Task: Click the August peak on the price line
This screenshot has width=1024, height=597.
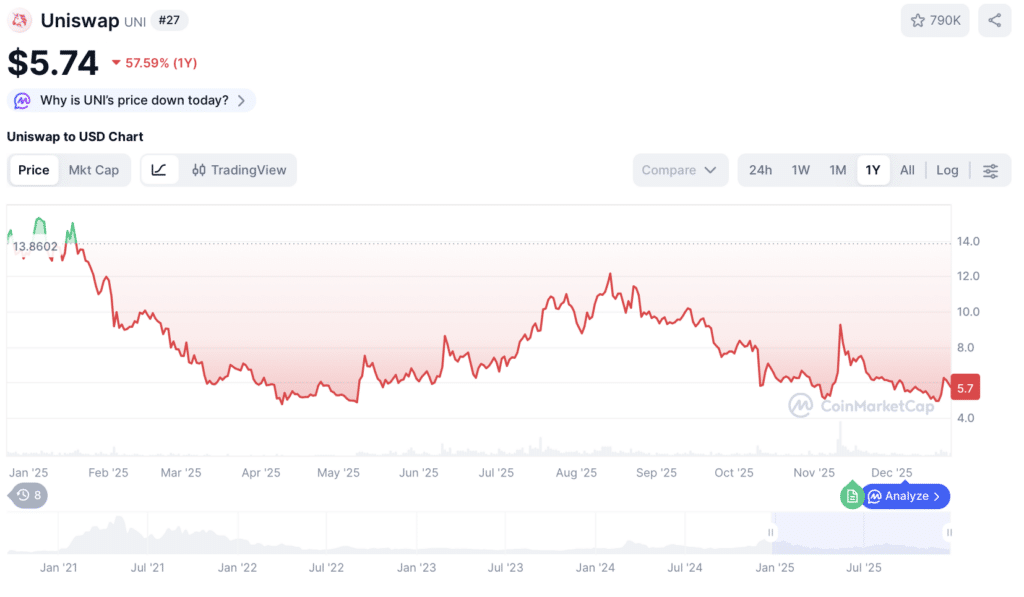Action: (x=611, y=275)
